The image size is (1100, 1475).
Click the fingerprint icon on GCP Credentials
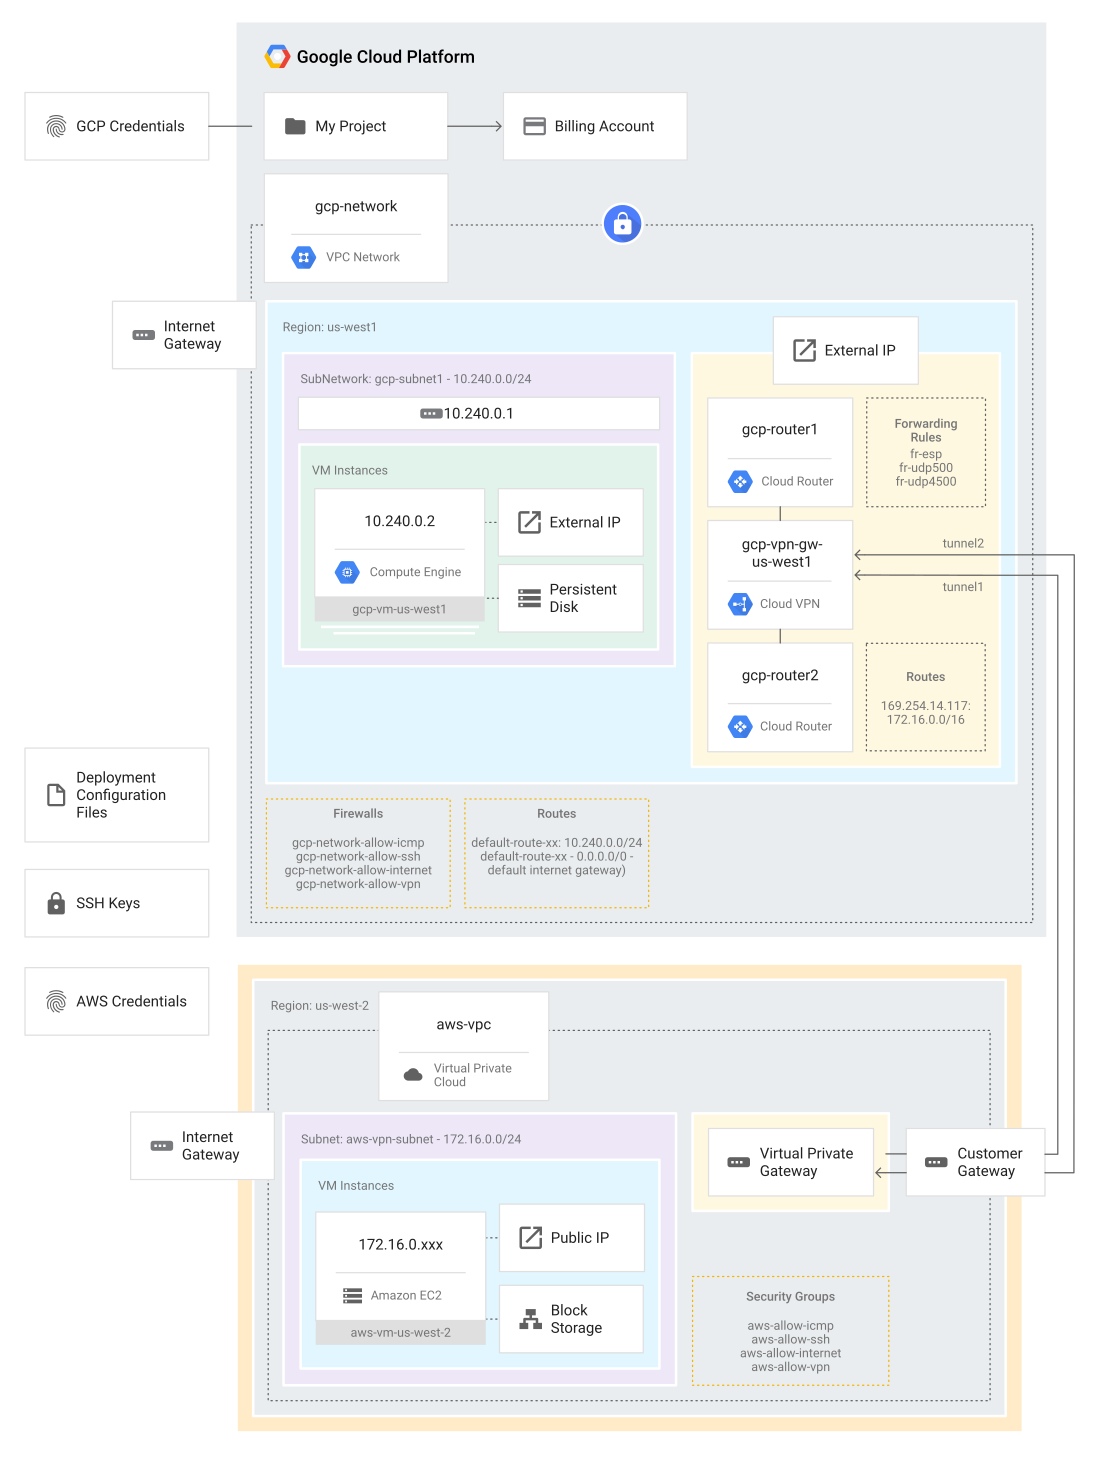pos(55,126)
